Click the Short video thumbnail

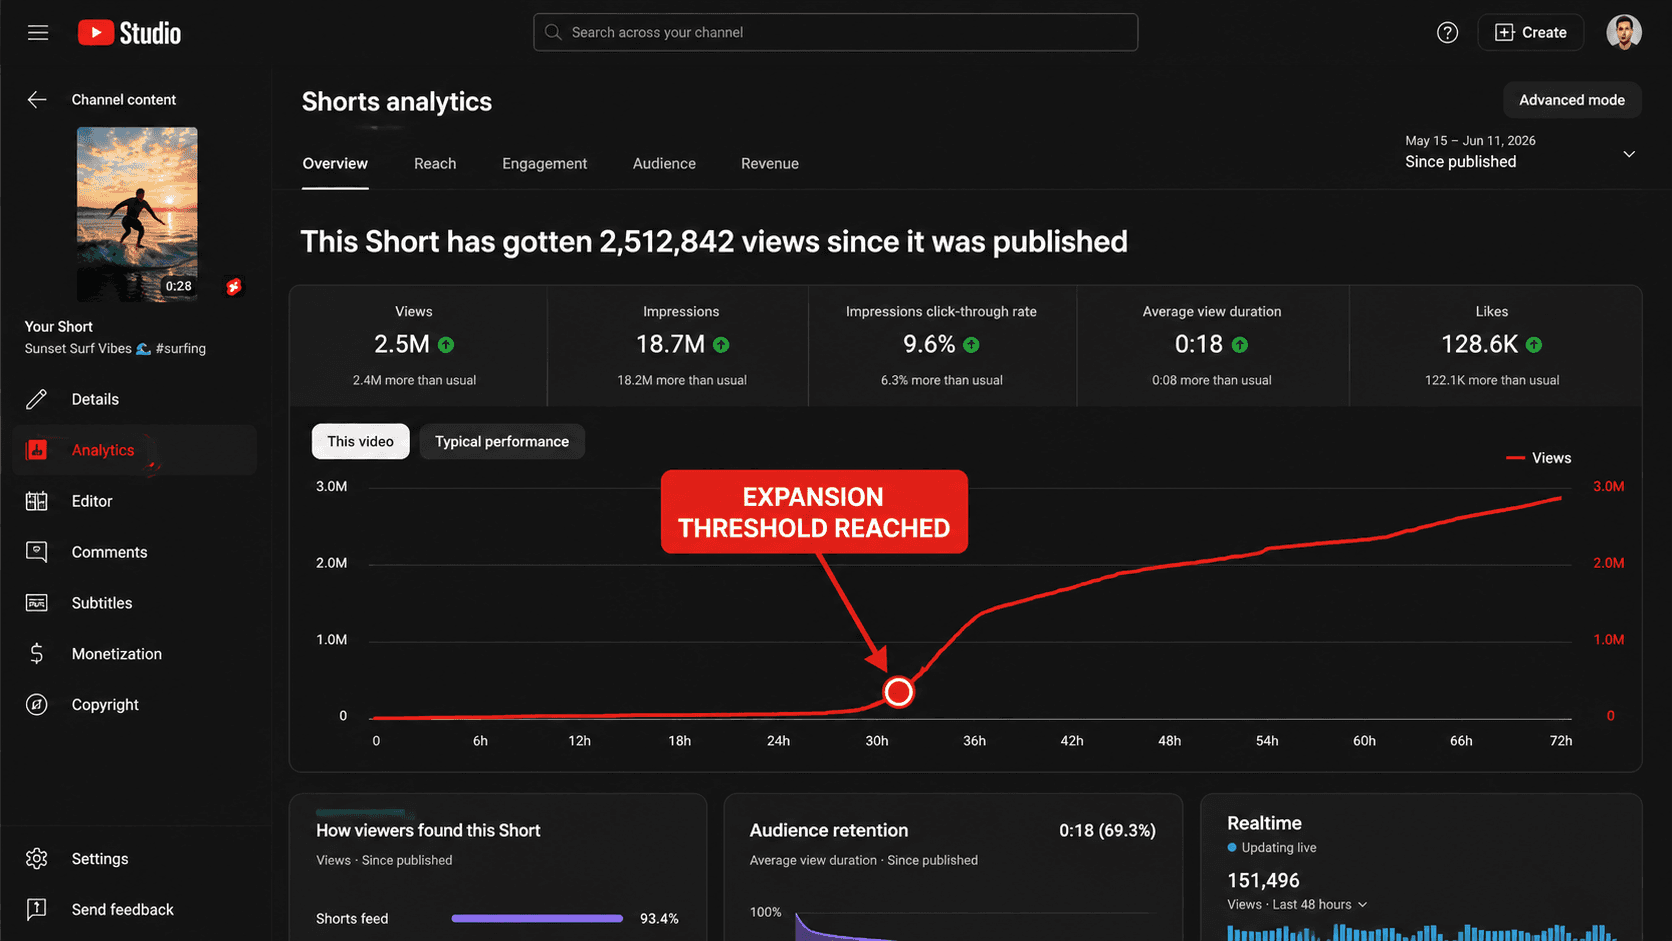[137, 214]
